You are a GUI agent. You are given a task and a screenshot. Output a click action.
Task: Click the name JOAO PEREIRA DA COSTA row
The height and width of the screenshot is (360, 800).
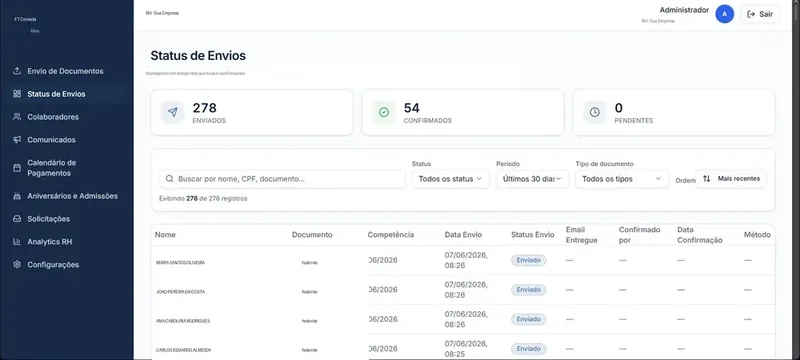(x=180, y=292)
